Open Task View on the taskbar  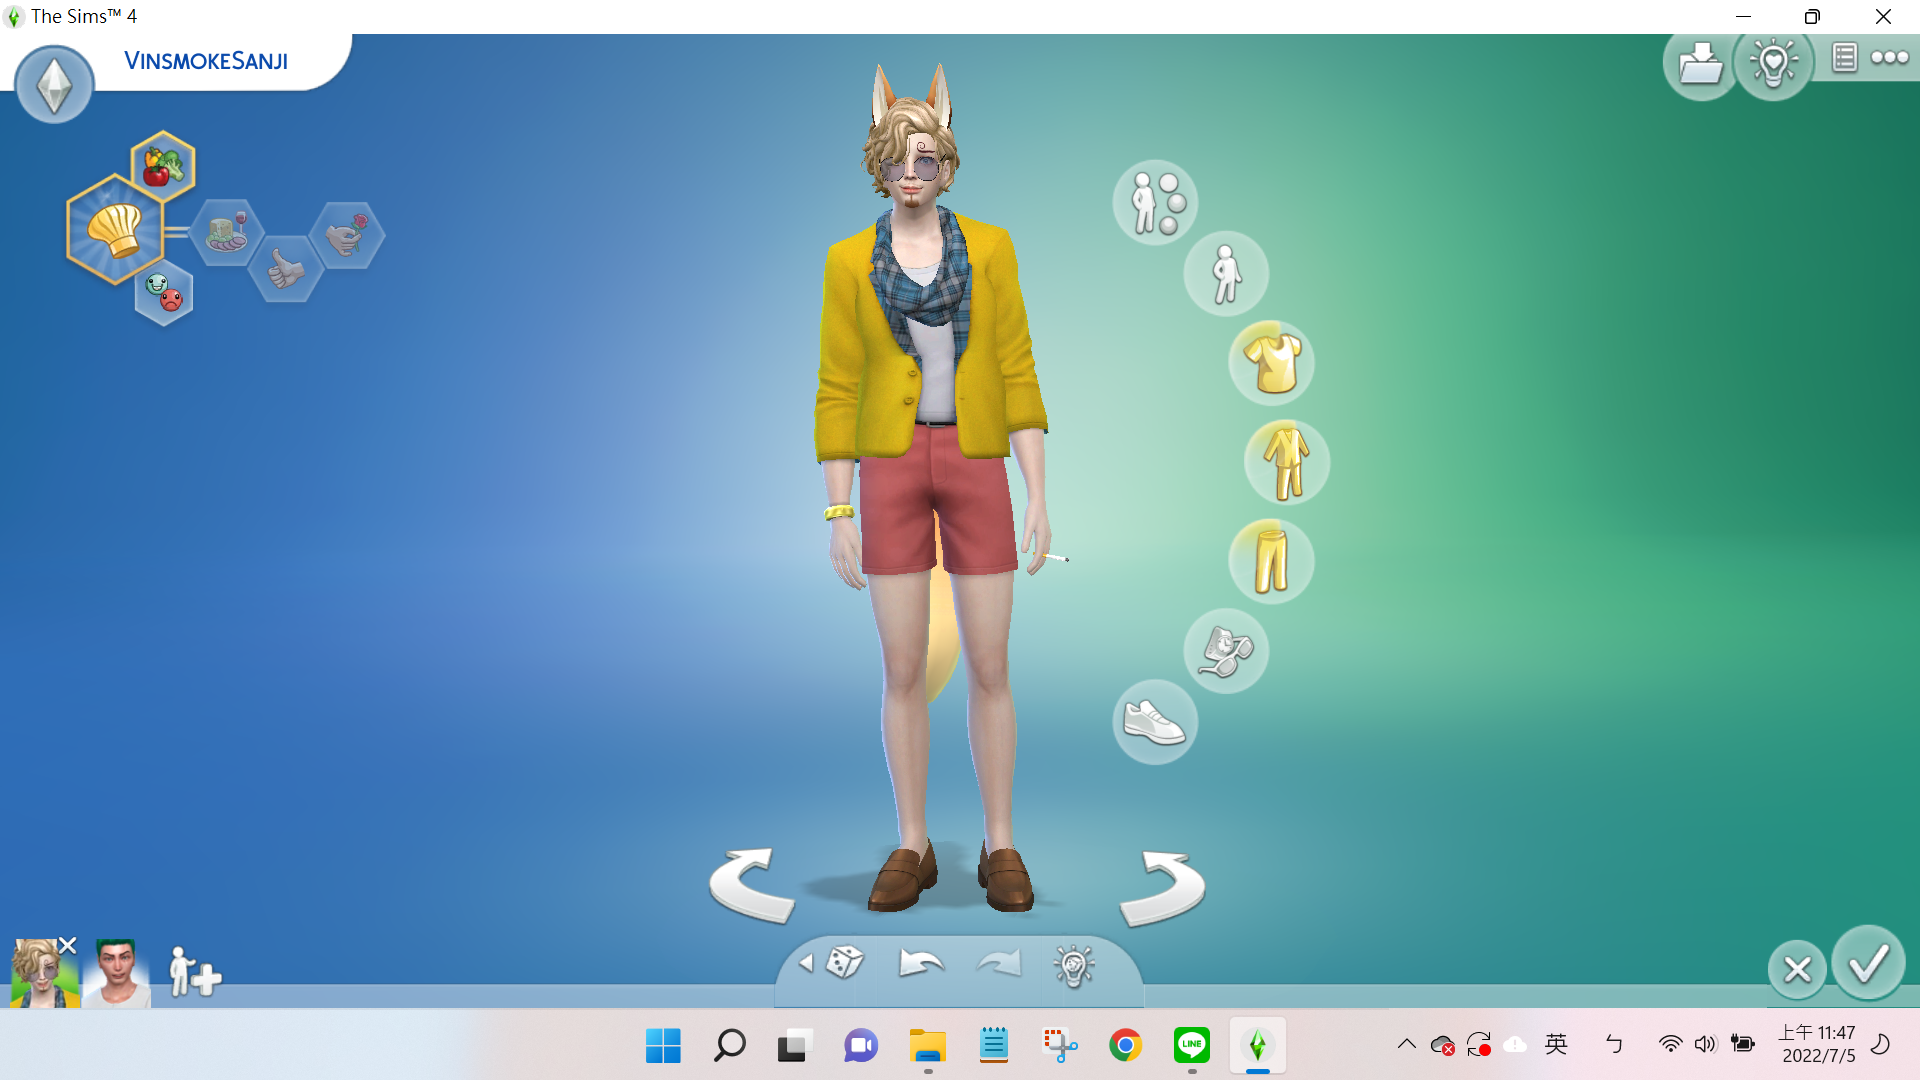[794, 1045]
